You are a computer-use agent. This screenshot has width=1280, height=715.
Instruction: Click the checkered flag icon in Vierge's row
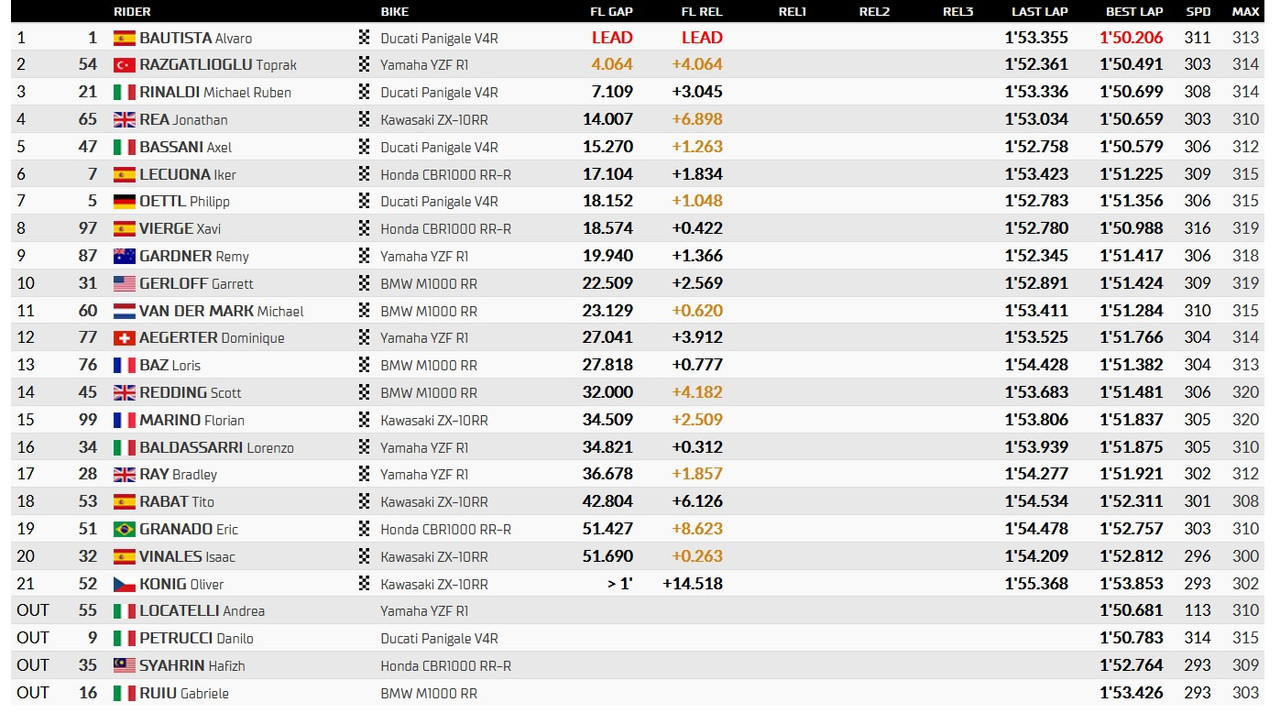point(364,229)
